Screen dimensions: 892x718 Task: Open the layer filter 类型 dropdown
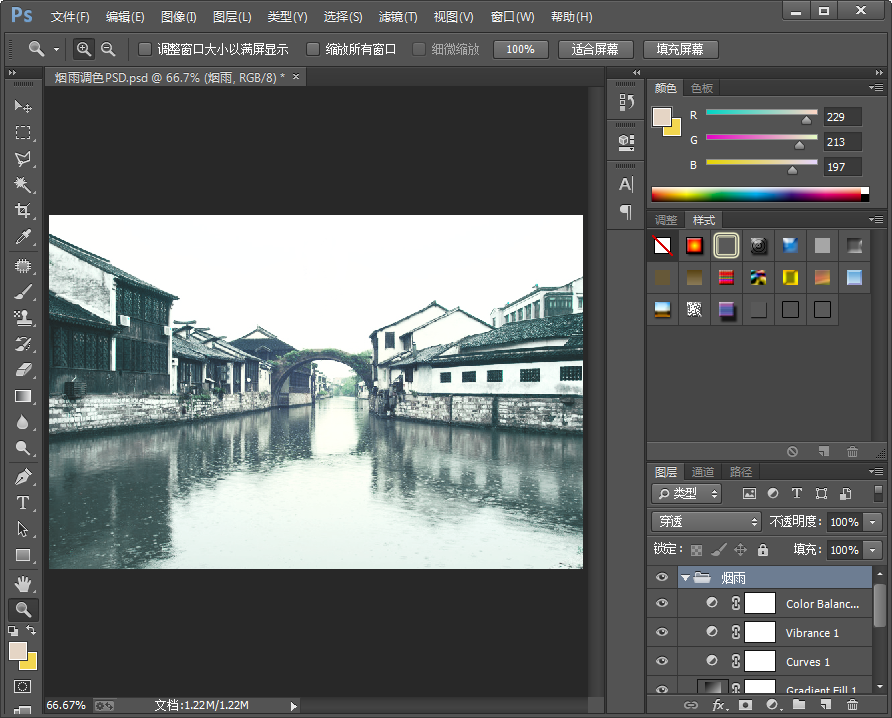(687, 493)
